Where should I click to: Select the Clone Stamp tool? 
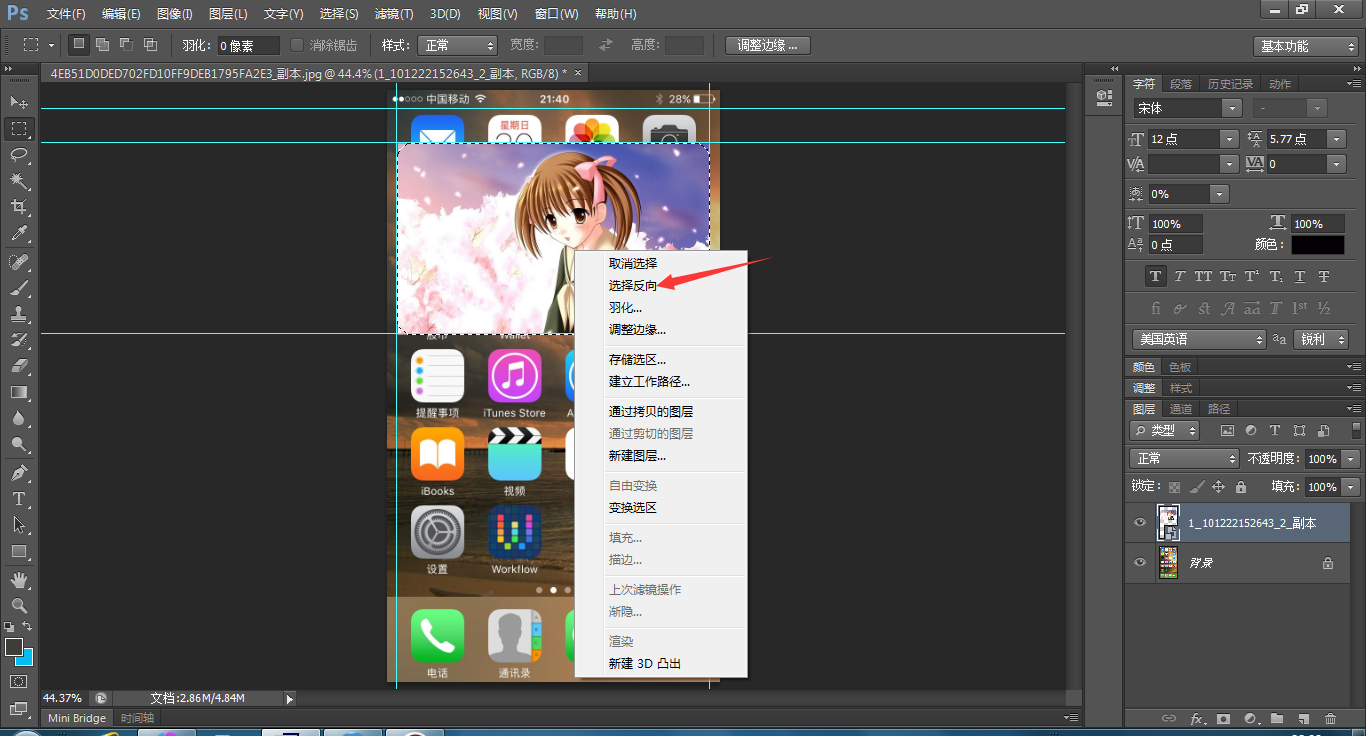click(x=19, y=314)
